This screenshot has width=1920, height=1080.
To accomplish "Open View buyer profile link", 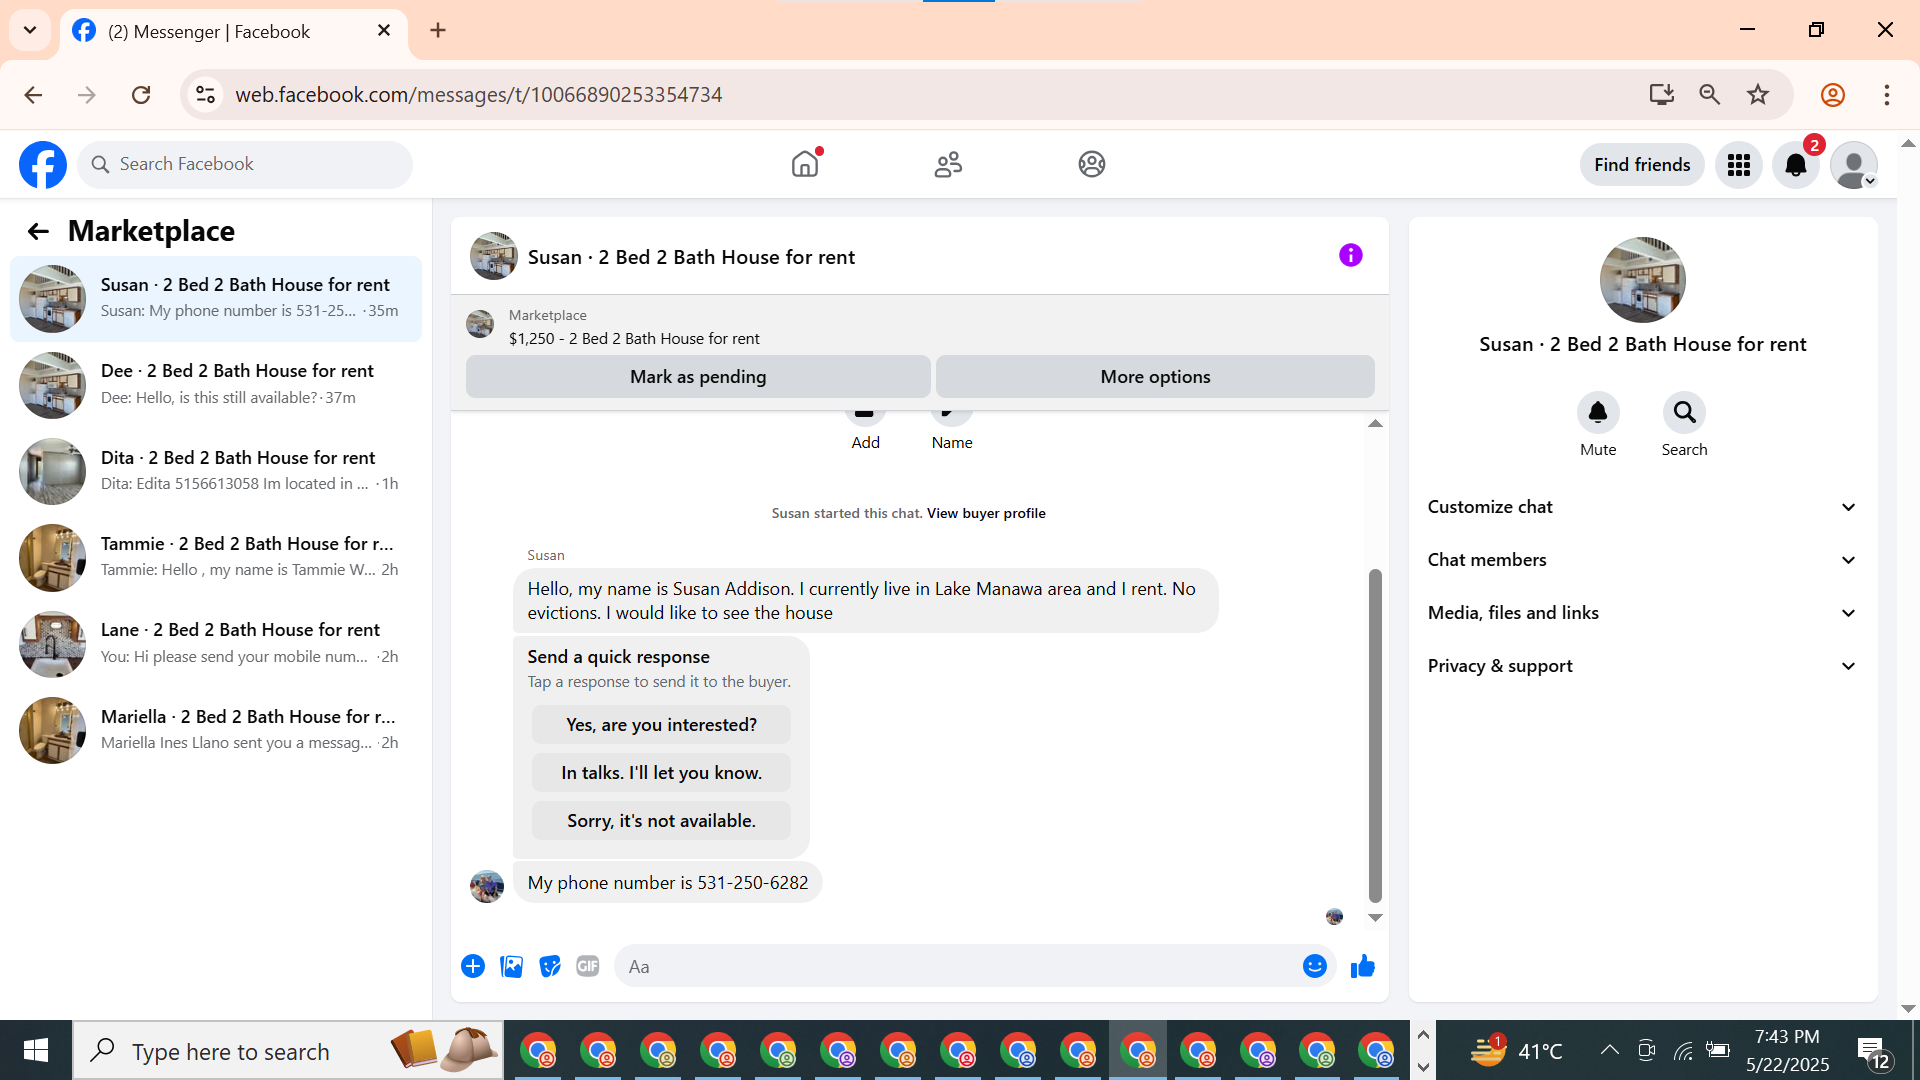I will pos(986,513).
